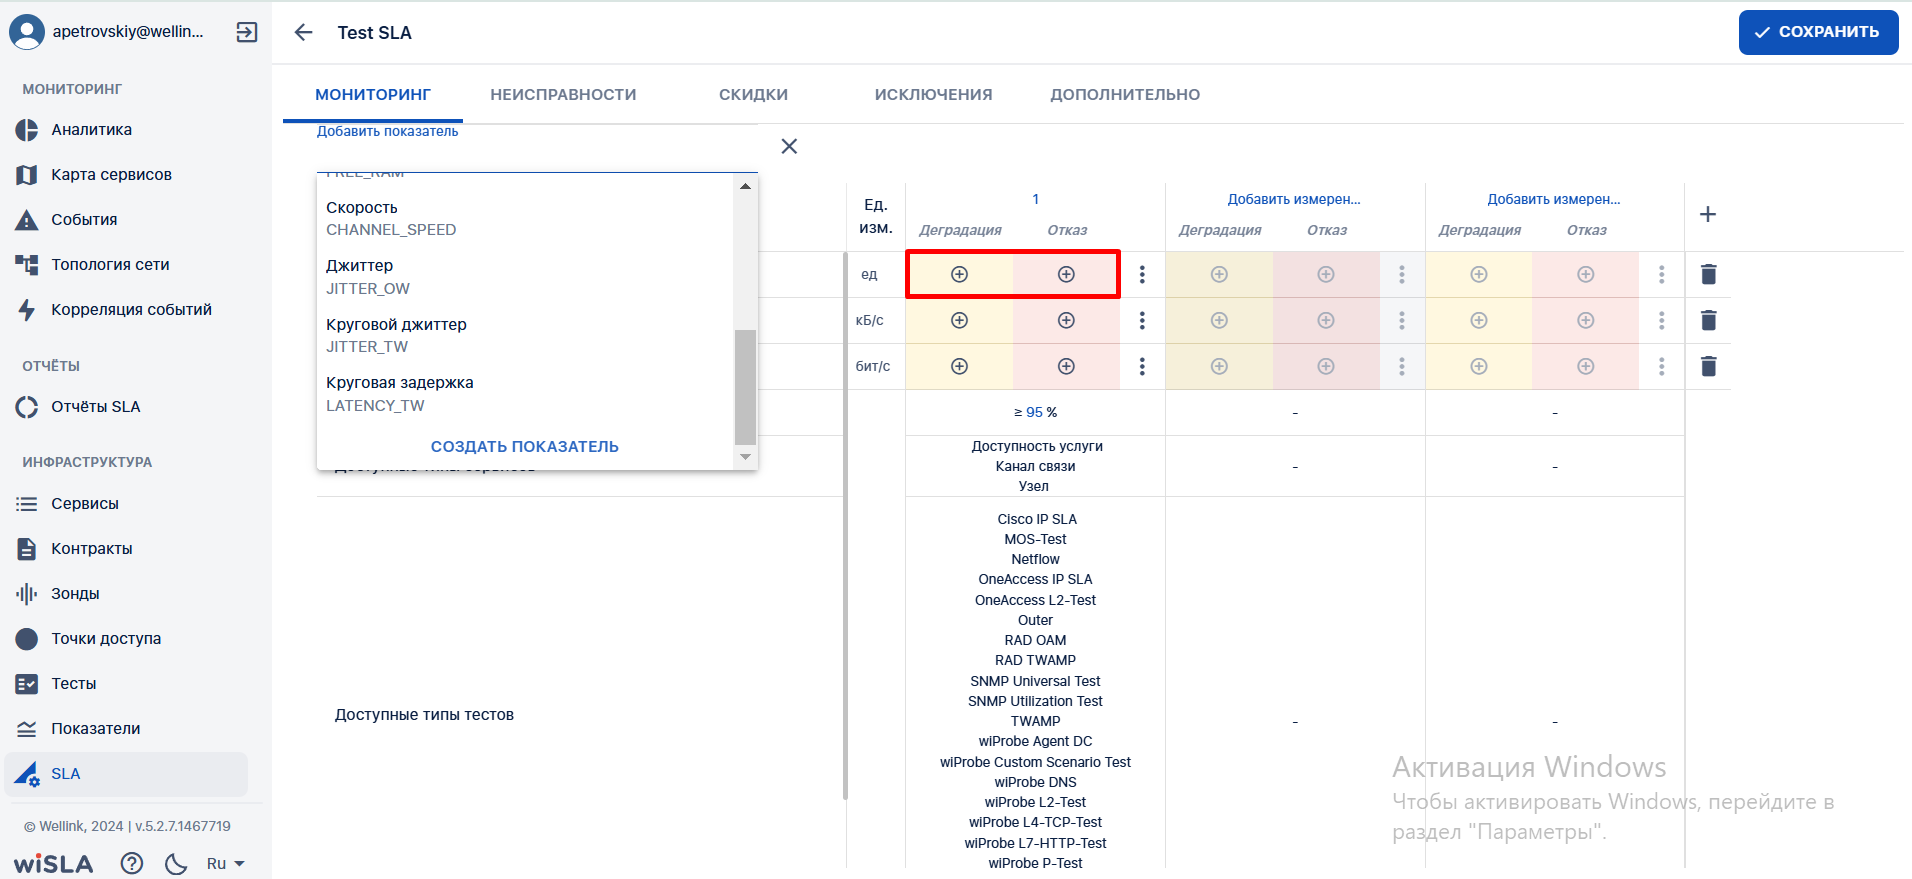
Task: Click the dropdown list scrollbar thumb
Action: [x=745, y=387]
